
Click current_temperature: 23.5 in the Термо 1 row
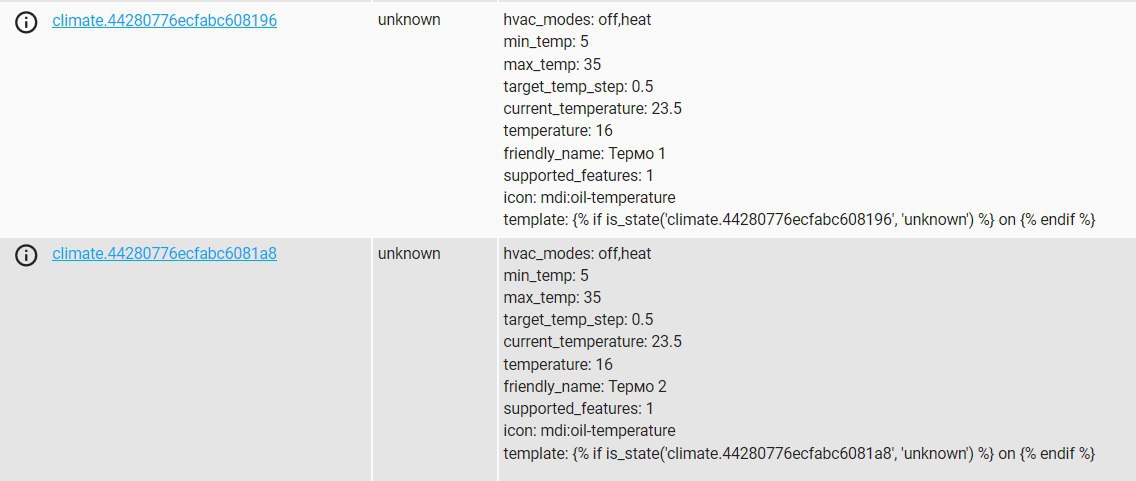click(592, 109)
